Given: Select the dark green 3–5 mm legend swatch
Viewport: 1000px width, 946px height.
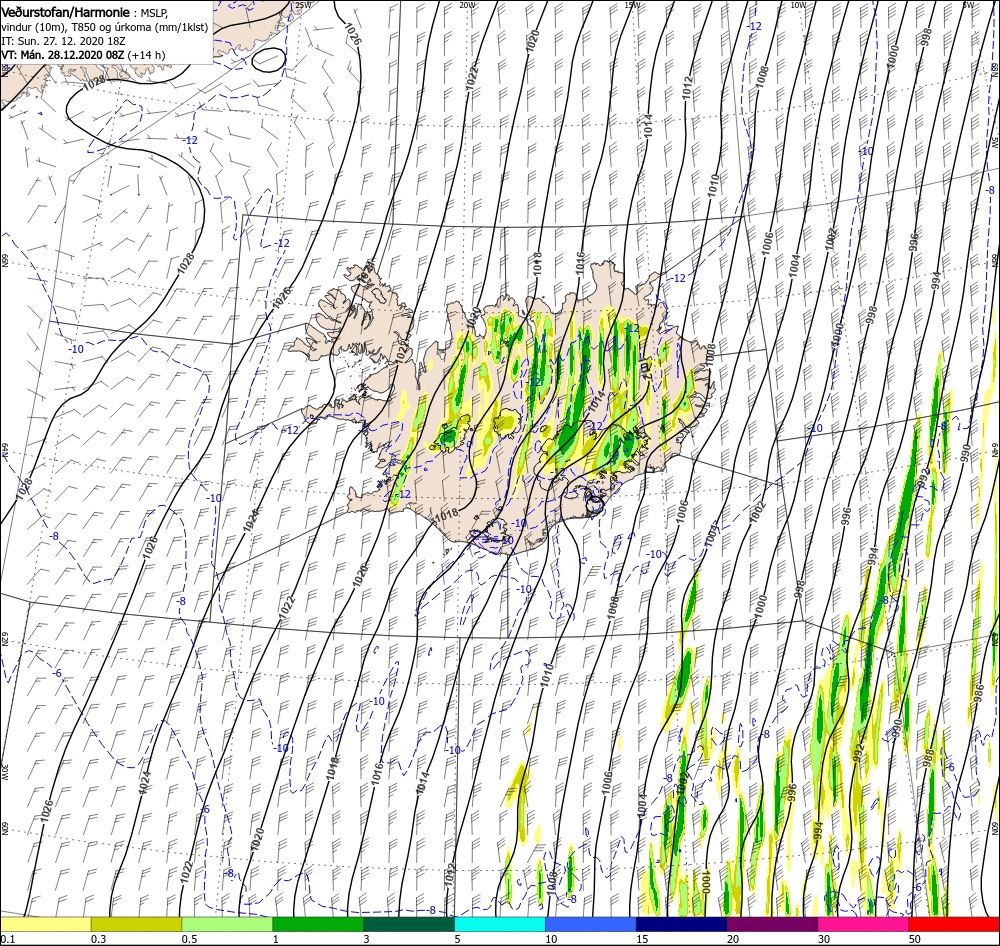Looking at the screenshot, I should click(x=409, y=924).
